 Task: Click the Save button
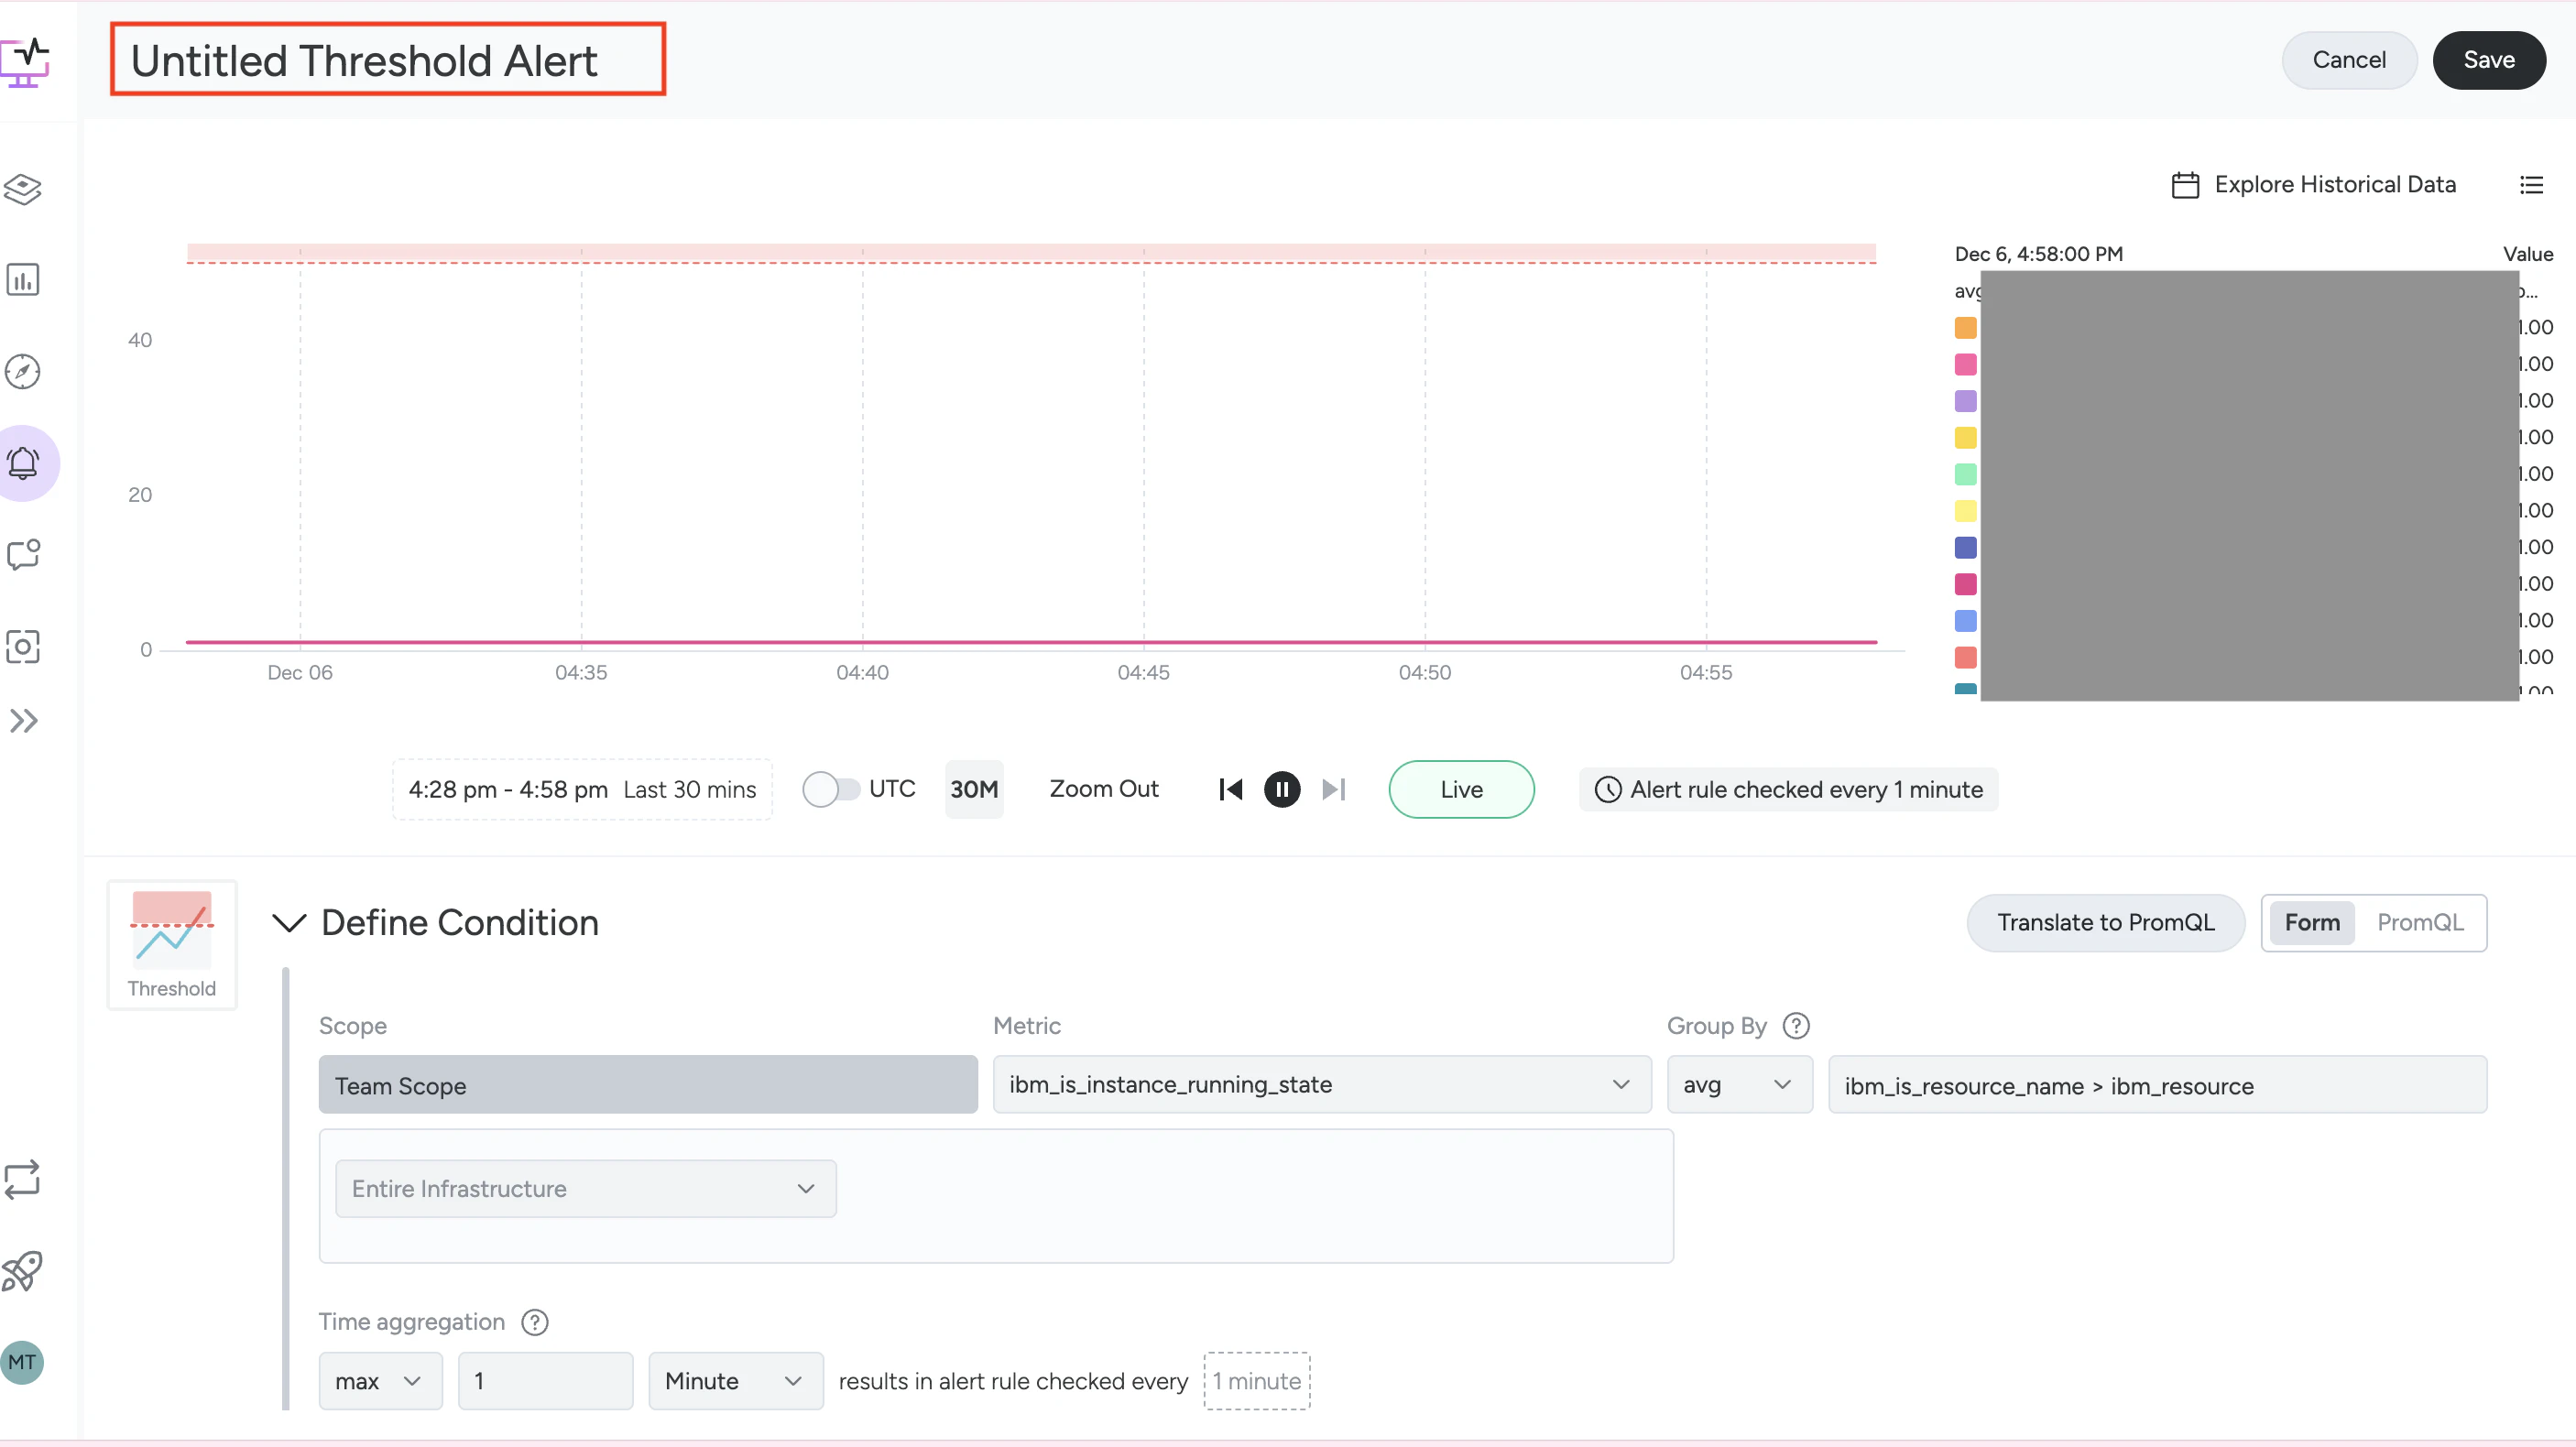(2488, 60)
